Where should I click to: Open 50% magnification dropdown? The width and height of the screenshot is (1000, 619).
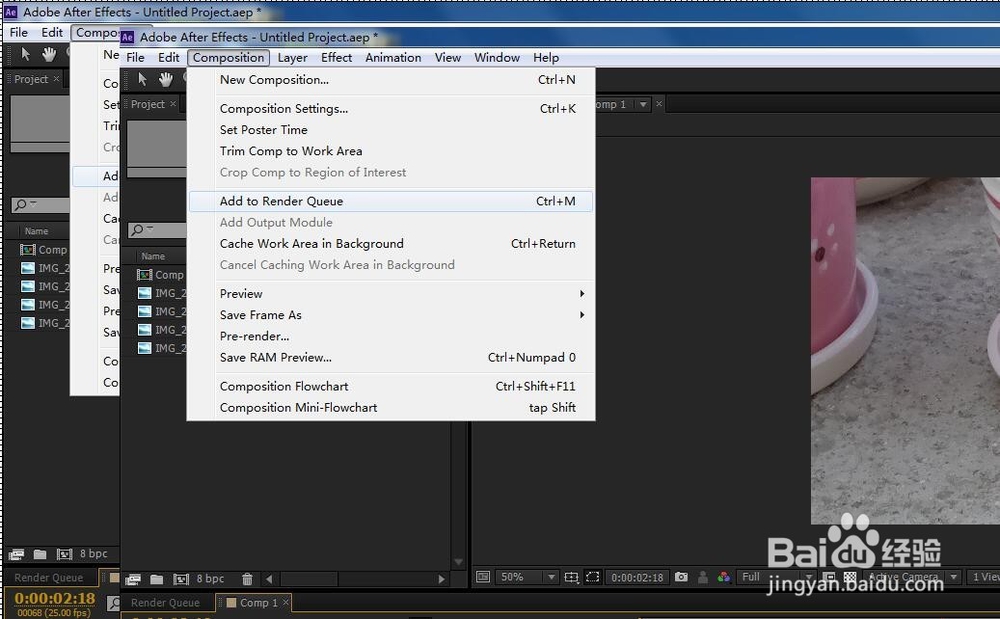coord(527,577)
